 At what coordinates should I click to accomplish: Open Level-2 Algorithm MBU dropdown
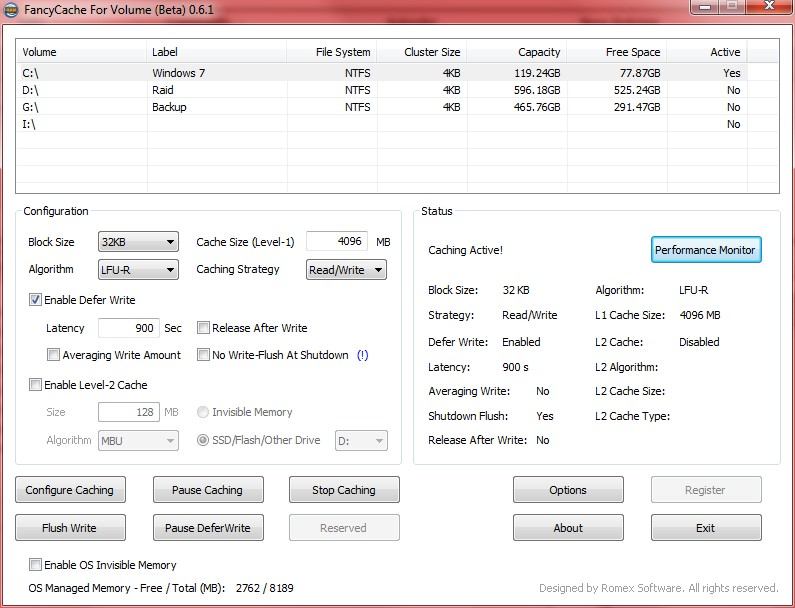point(138,441)
